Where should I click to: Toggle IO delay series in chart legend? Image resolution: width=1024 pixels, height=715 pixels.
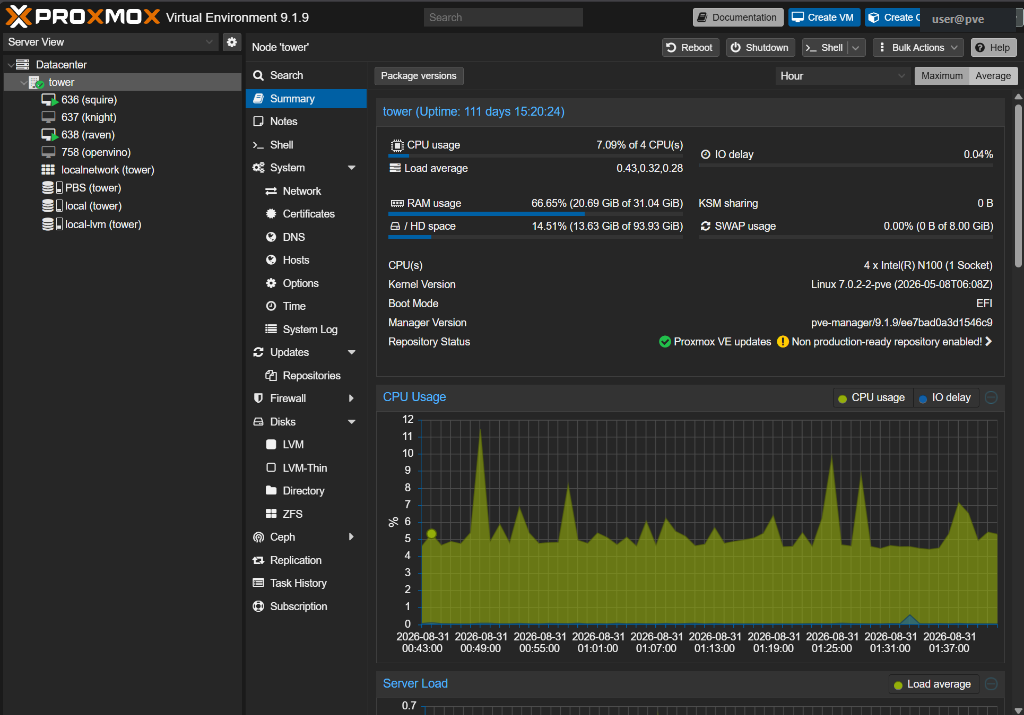tap(944, 398)
